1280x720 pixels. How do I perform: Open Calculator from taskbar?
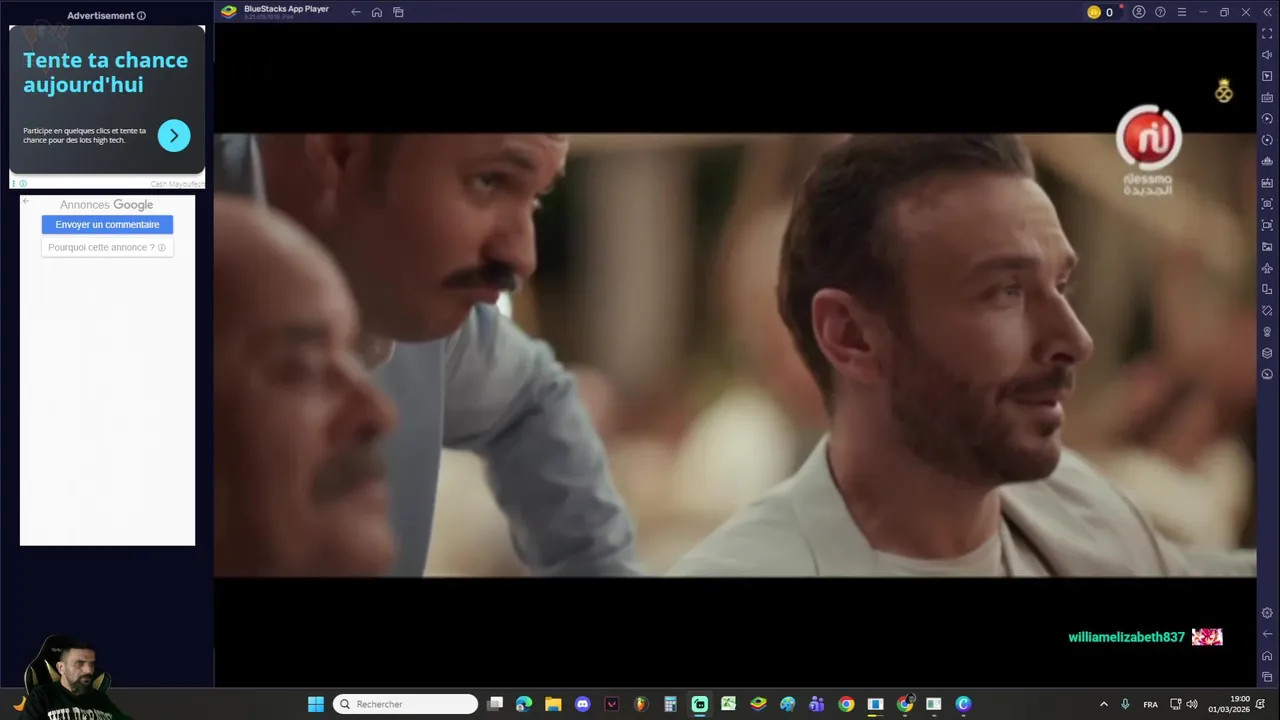pos(670,704)
